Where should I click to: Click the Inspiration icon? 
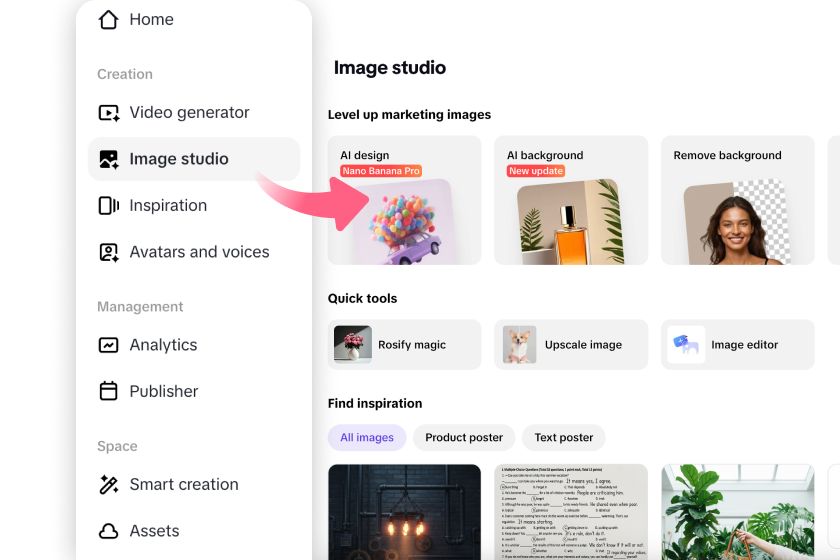point(109,206)
